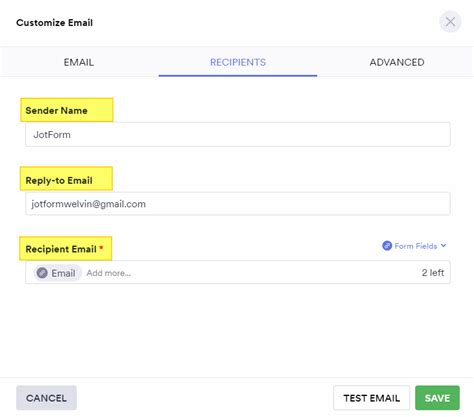Click the pencil icon in Email chip
The height and width of the screenshot is (417, 474).
coord(42,273)
